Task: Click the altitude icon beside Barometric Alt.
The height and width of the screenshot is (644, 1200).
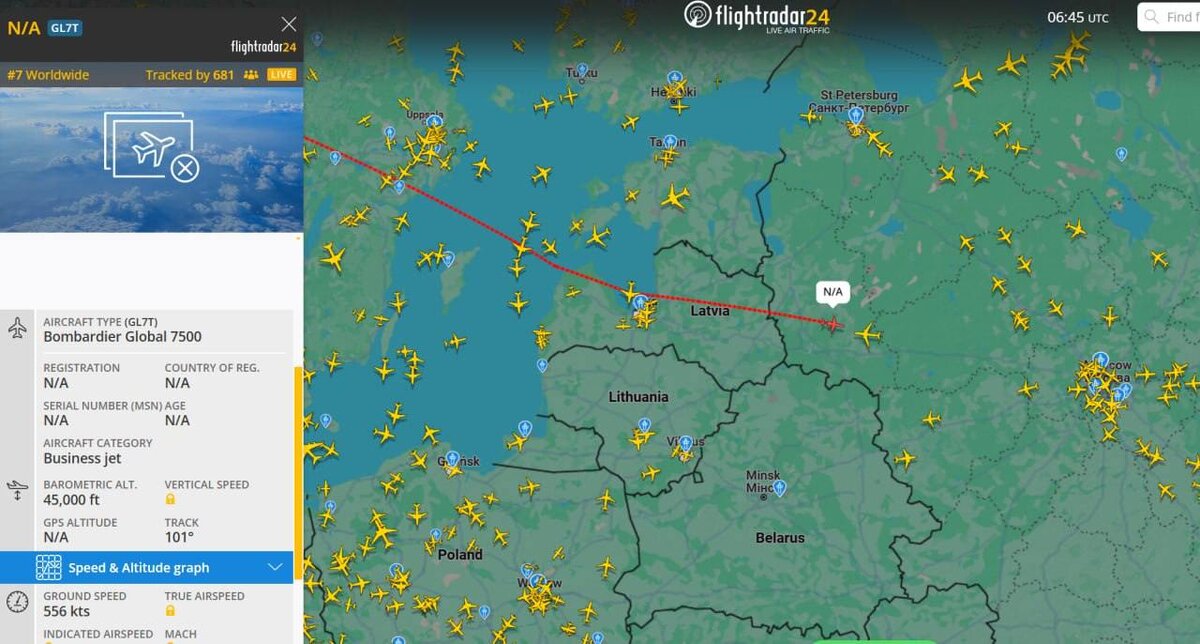Action: [17, 491]
